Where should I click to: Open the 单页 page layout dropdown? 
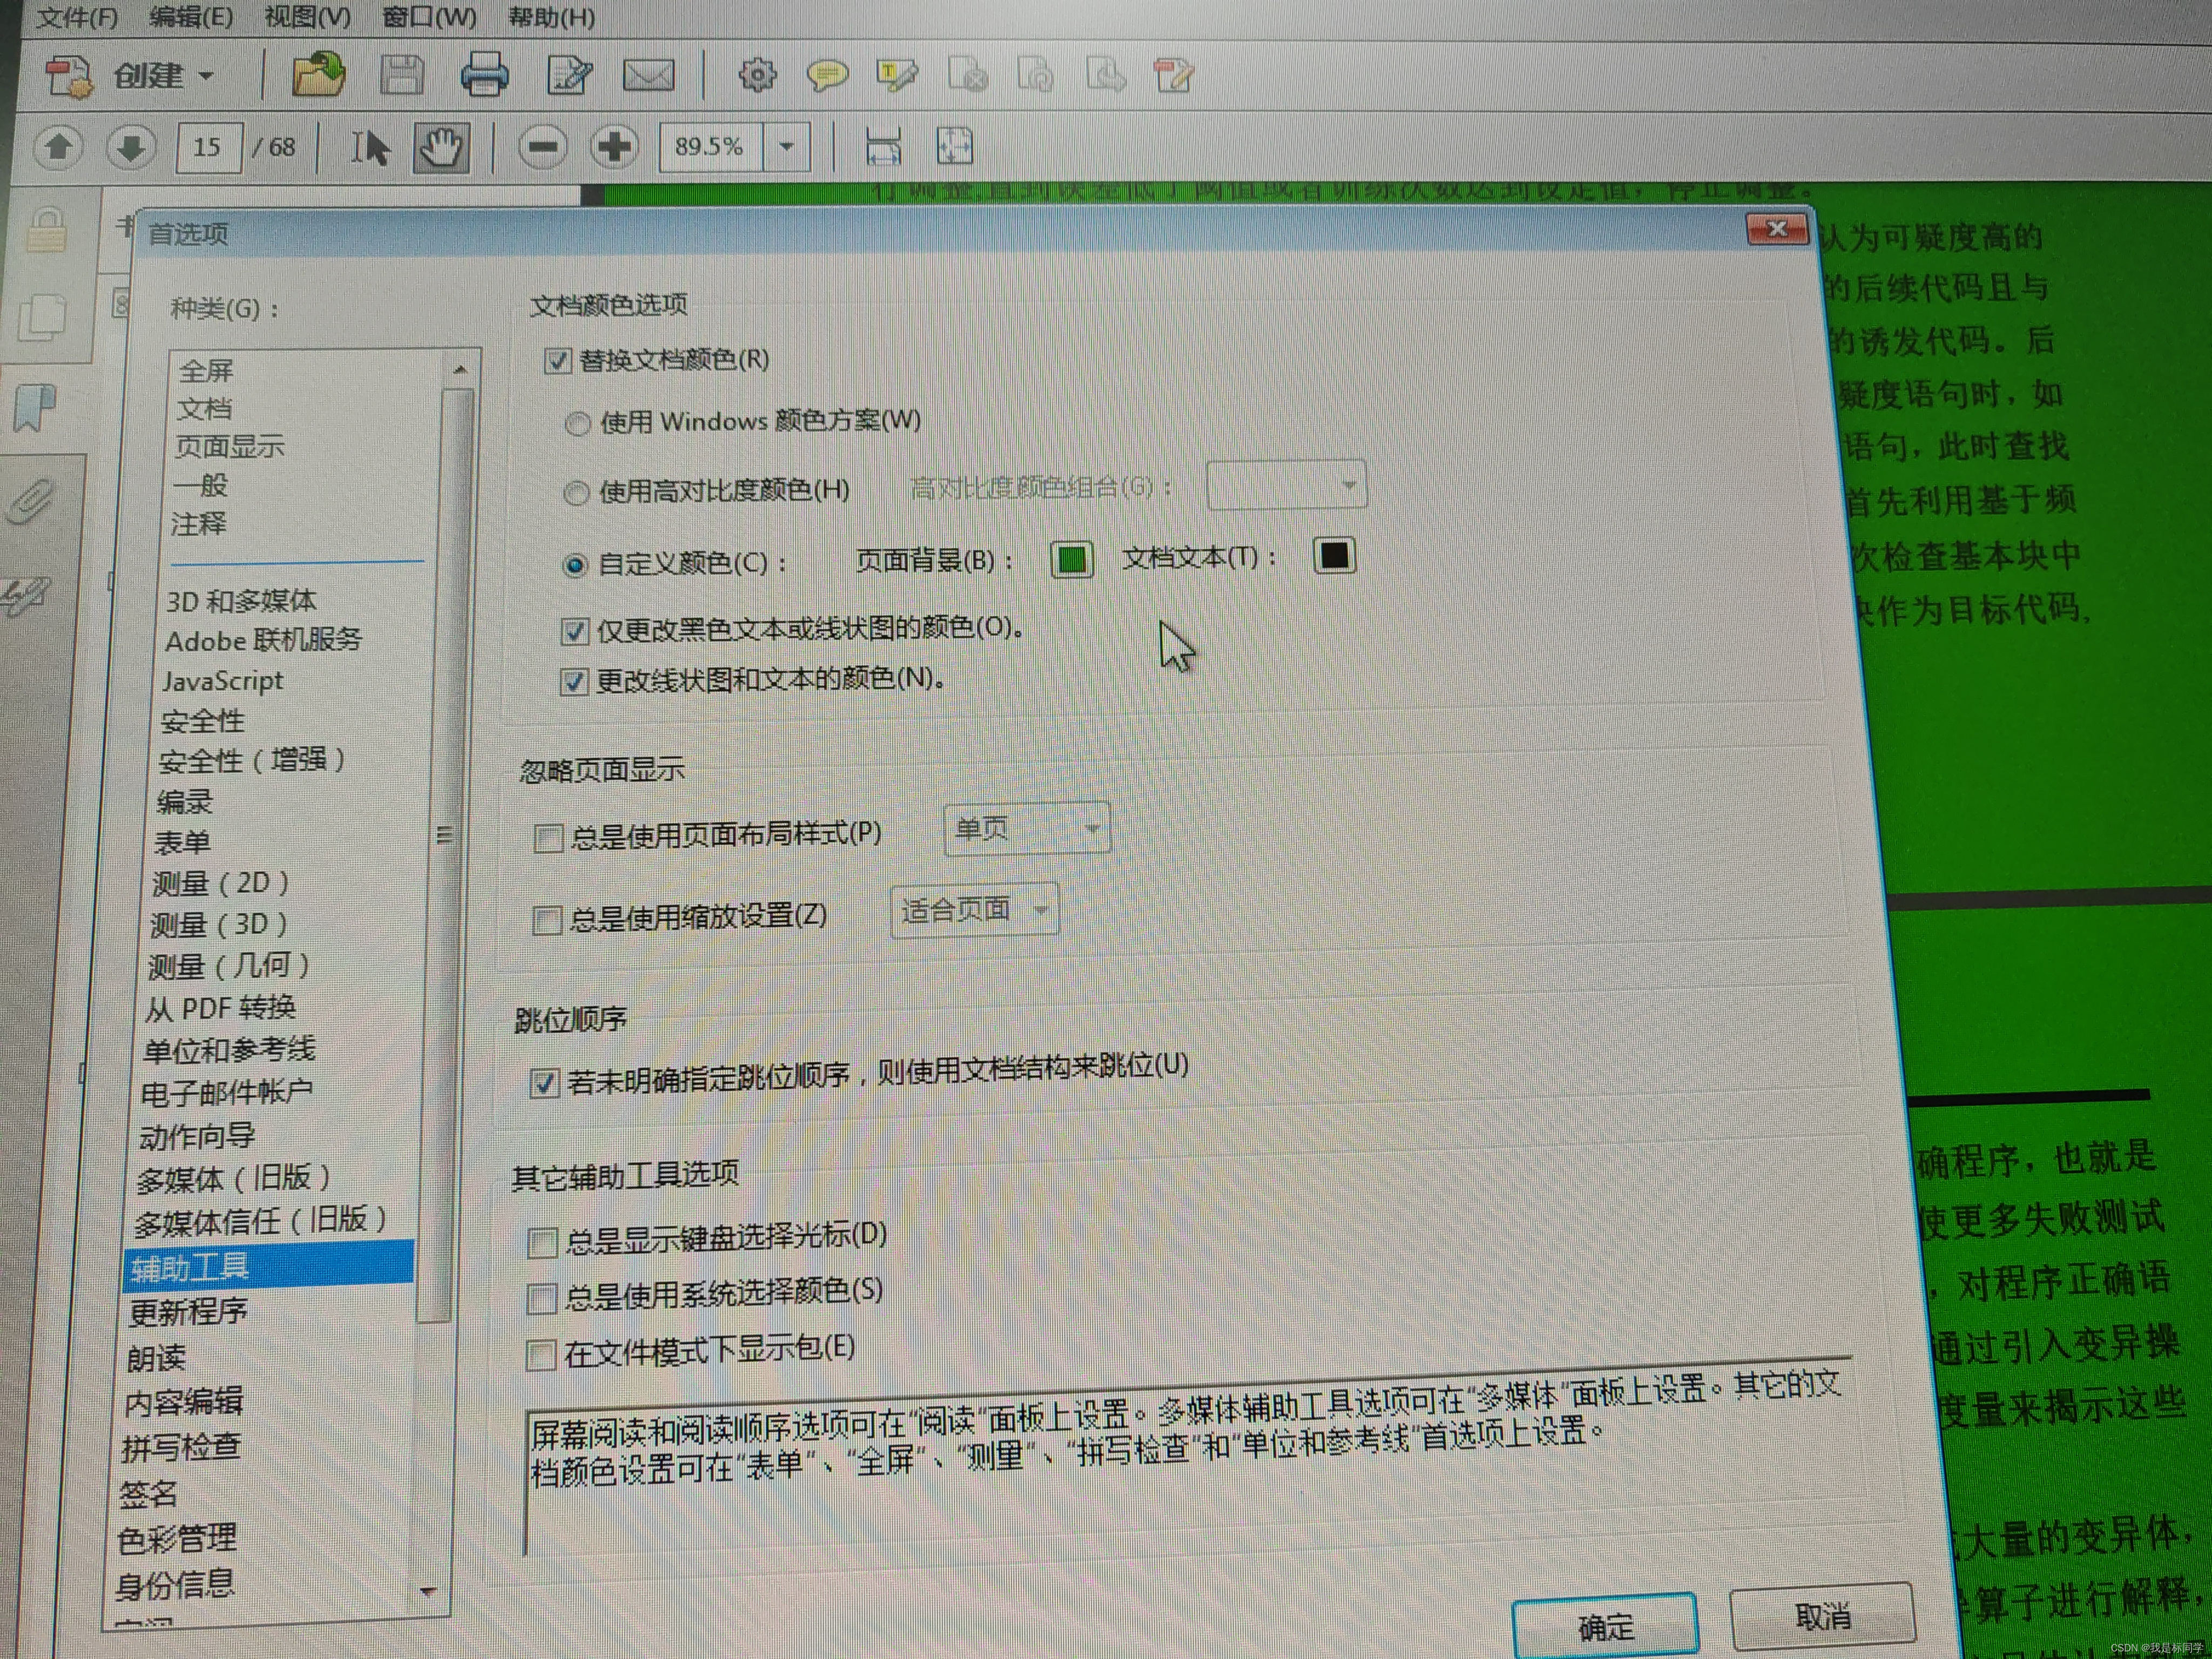(1026, 829)
